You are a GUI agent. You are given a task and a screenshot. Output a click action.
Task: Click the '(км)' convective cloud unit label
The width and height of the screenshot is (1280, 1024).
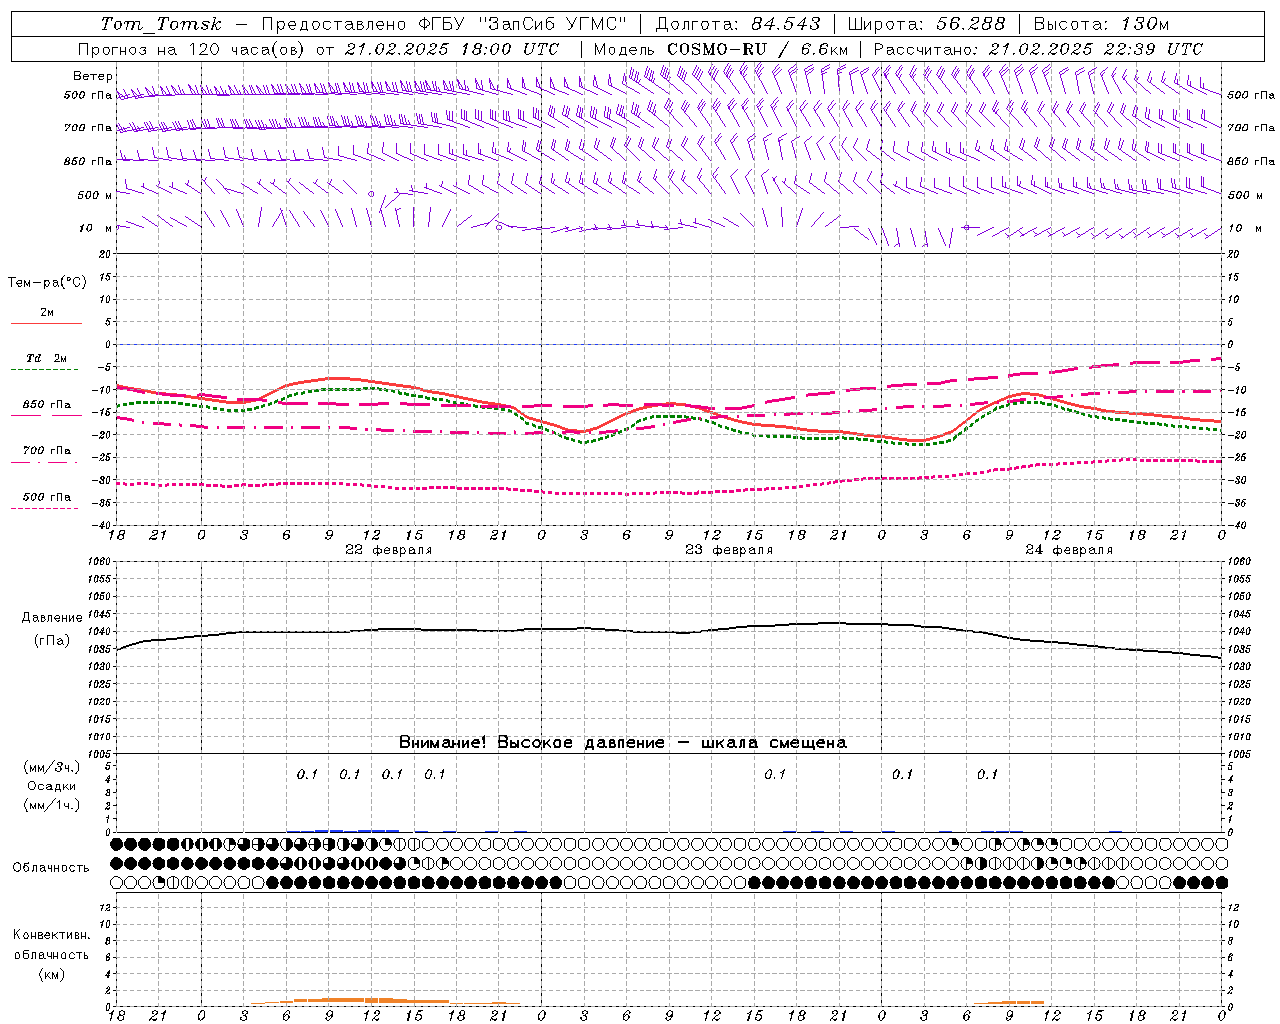pos(51,974)
